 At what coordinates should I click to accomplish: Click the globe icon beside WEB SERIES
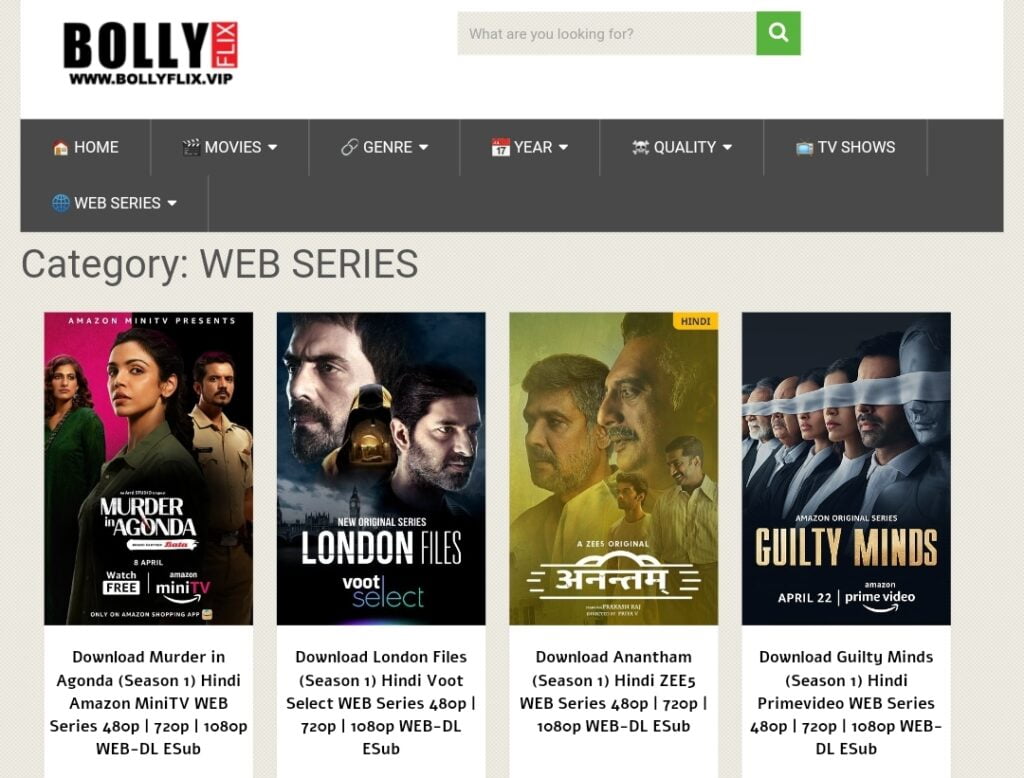click(x=61, y=203)
